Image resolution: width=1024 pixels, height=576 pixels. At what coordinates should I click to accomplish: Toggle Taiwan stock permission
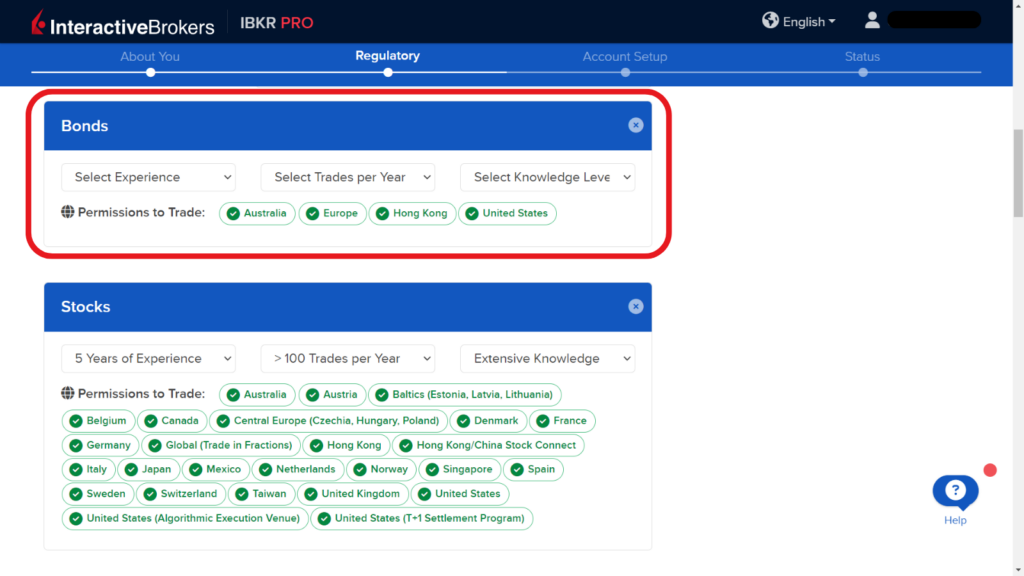[261, 494]
